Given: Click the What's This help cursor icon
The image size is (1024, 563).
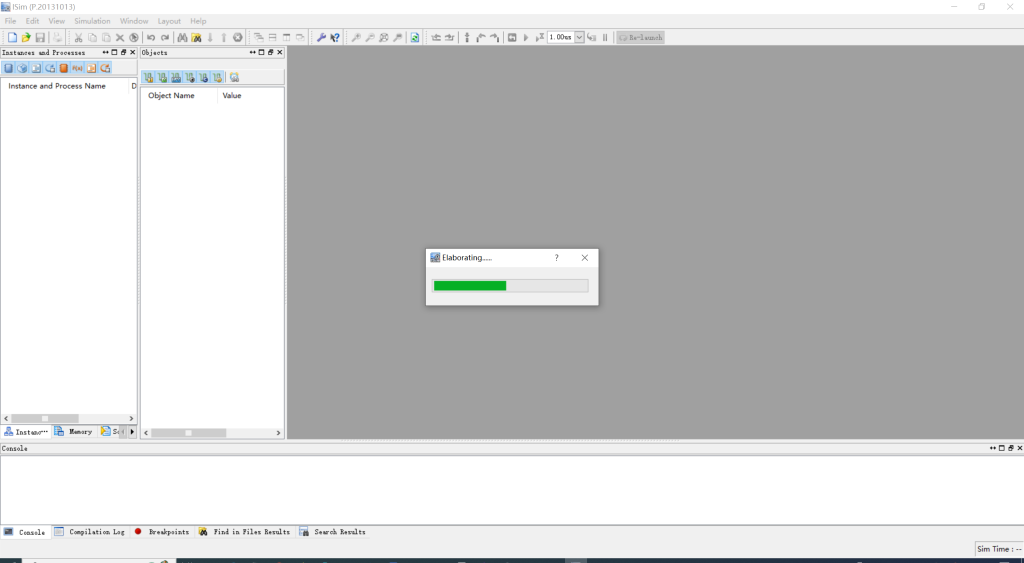Looking at the screenshot, I should pyautogui.click(x=335, y=38).
